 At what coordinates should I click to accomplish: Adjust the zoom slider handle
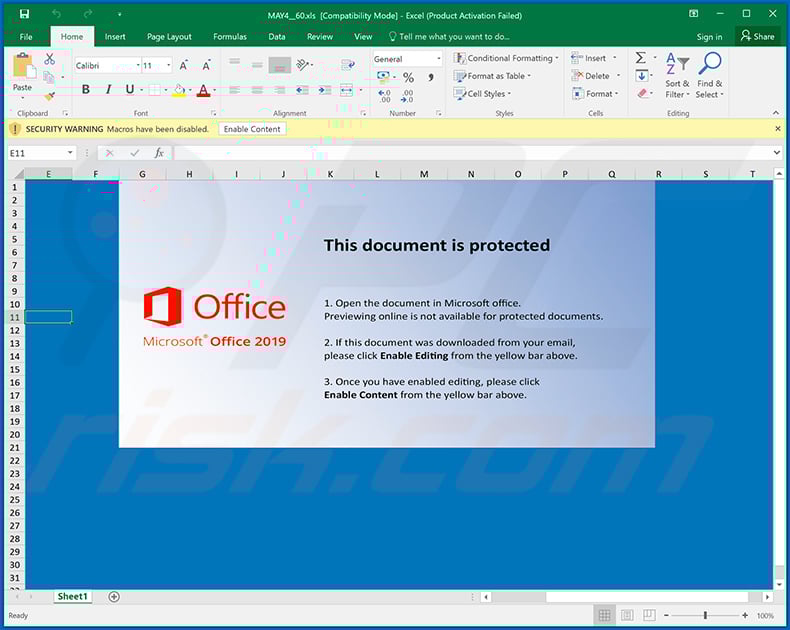pyautogui.click(x=705, y=615)
